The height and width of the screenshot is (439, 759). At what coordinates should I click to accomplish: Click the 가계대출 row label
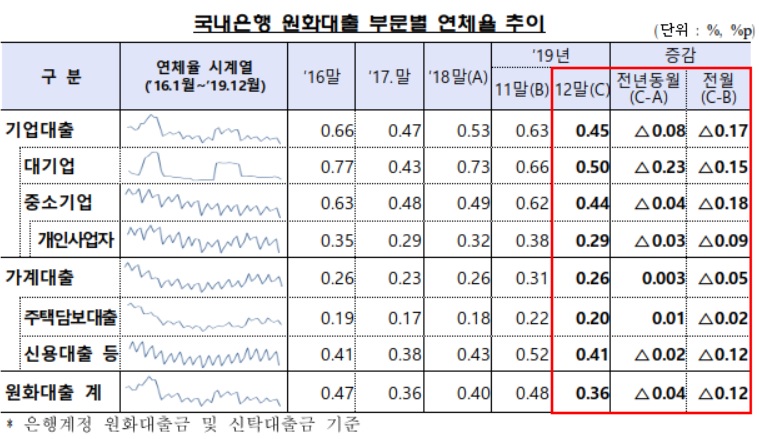click(x=40, y=277)
